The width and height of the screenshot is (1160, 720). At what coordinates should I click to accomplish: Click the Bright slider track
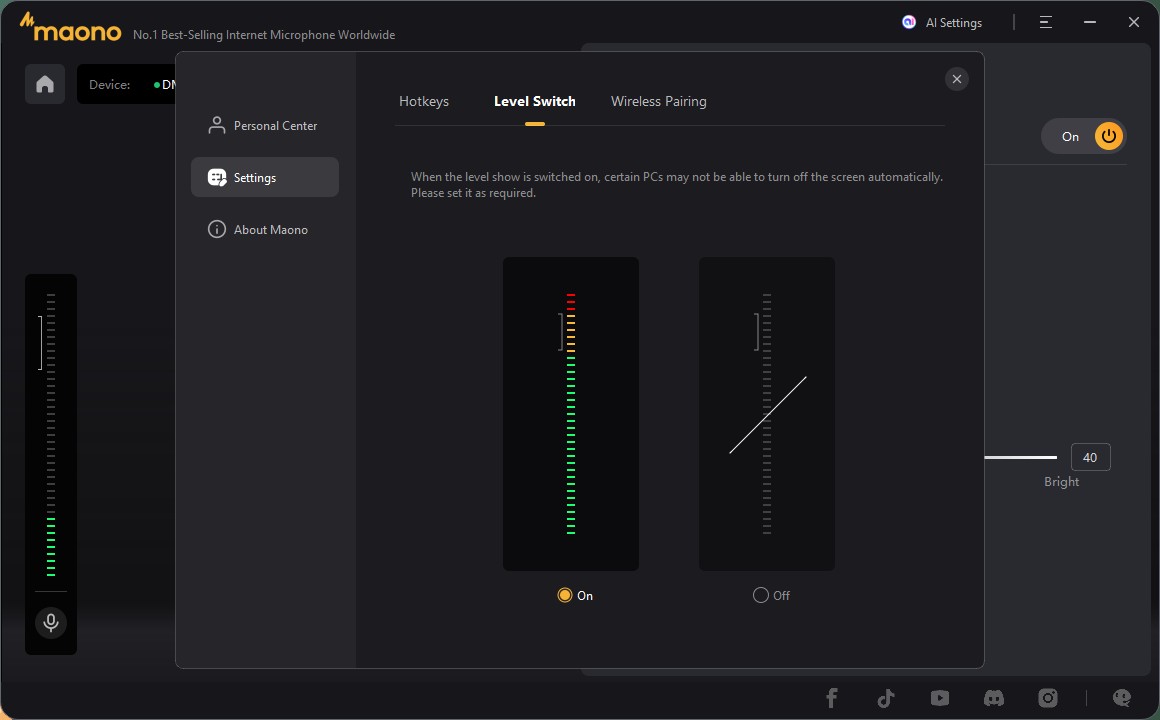point(1020,457)
